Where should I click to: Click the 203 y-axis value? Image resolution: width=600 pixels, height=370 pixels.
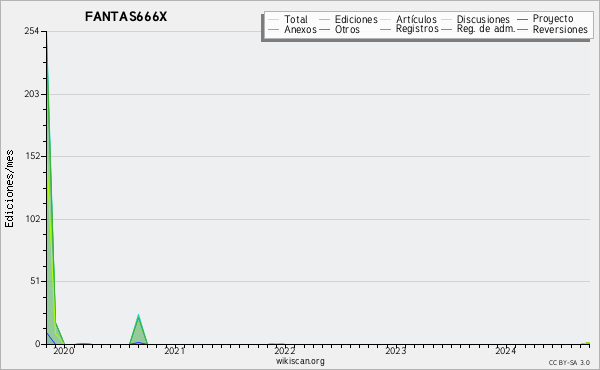32,94
